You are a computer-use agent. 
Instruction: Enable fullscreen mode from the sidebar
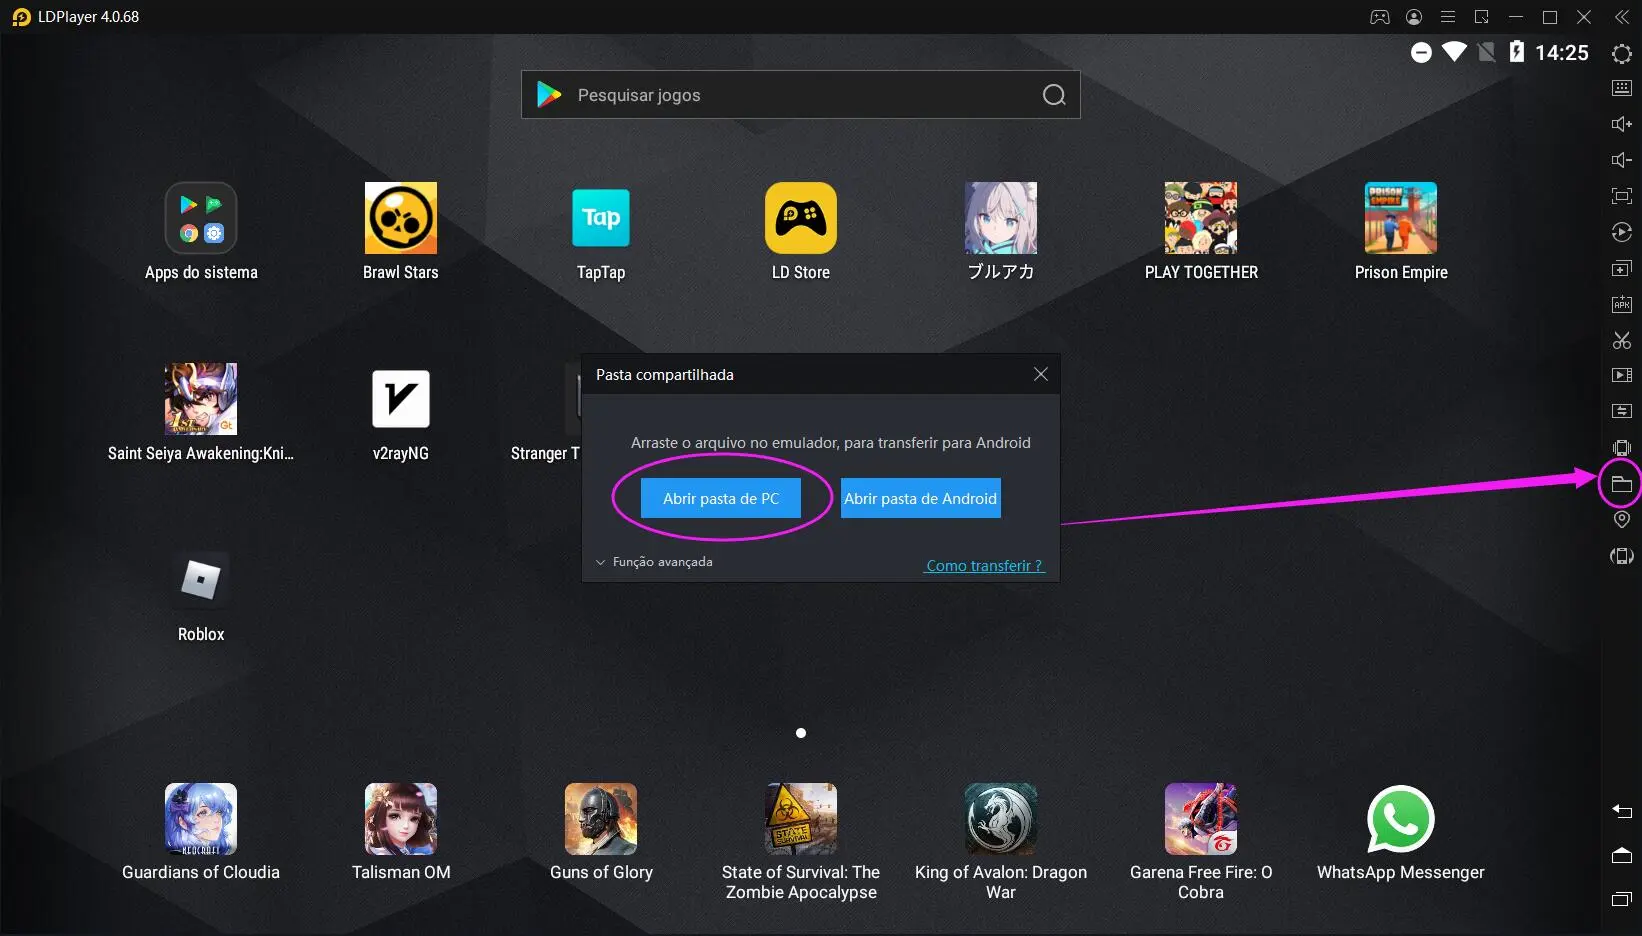click(x=1621, y=196)
